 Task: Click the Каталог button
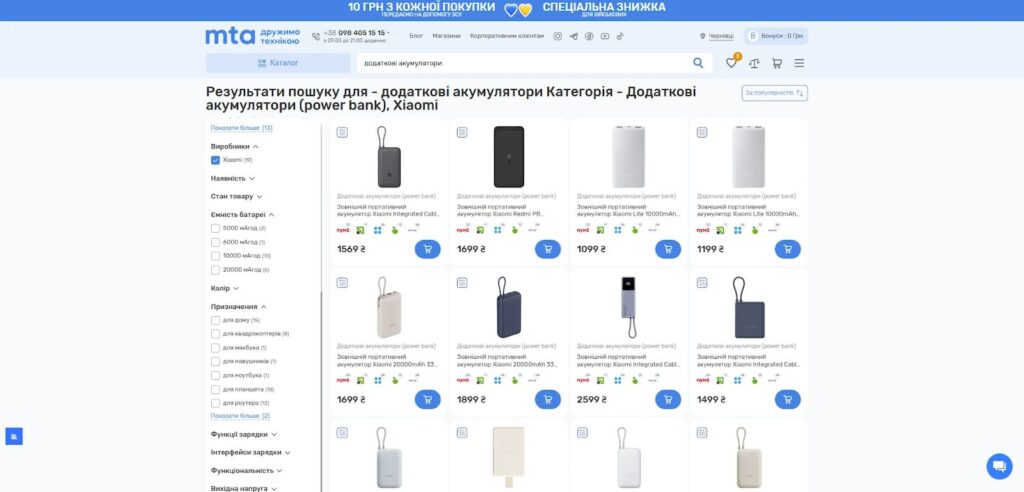(278, 63)
